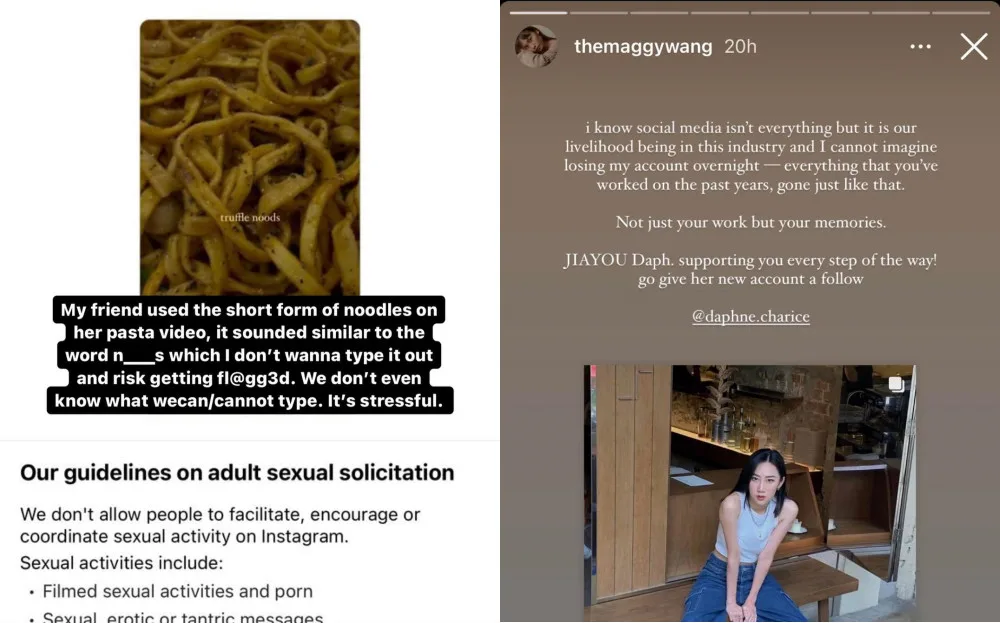Tap the black caption about noodles video

250,355
